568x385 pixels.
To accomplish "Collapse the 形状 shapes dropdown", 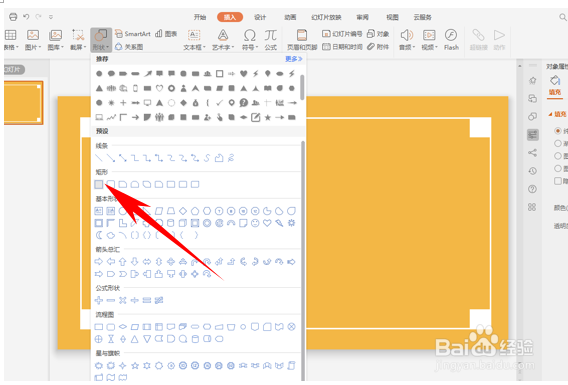I will click(x=101, y=40).
